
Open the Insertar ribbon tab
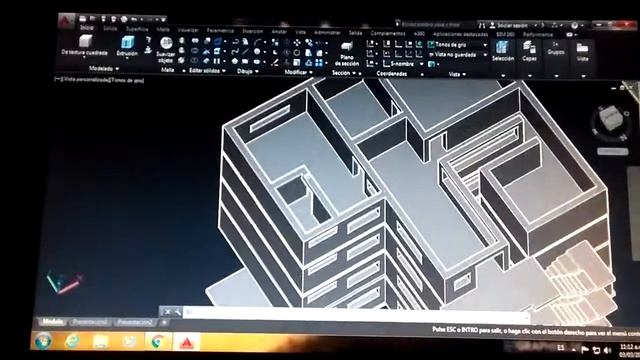[x=253, y=31]
